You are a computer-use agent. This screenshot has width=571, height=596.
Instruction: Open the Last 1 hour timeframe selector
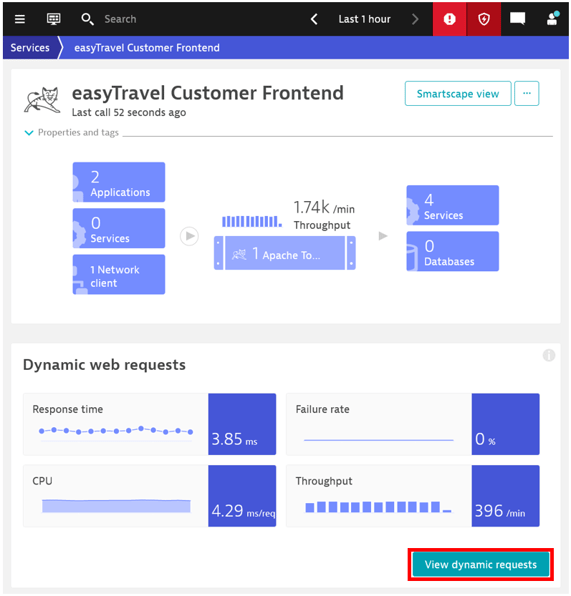point(364,19)
